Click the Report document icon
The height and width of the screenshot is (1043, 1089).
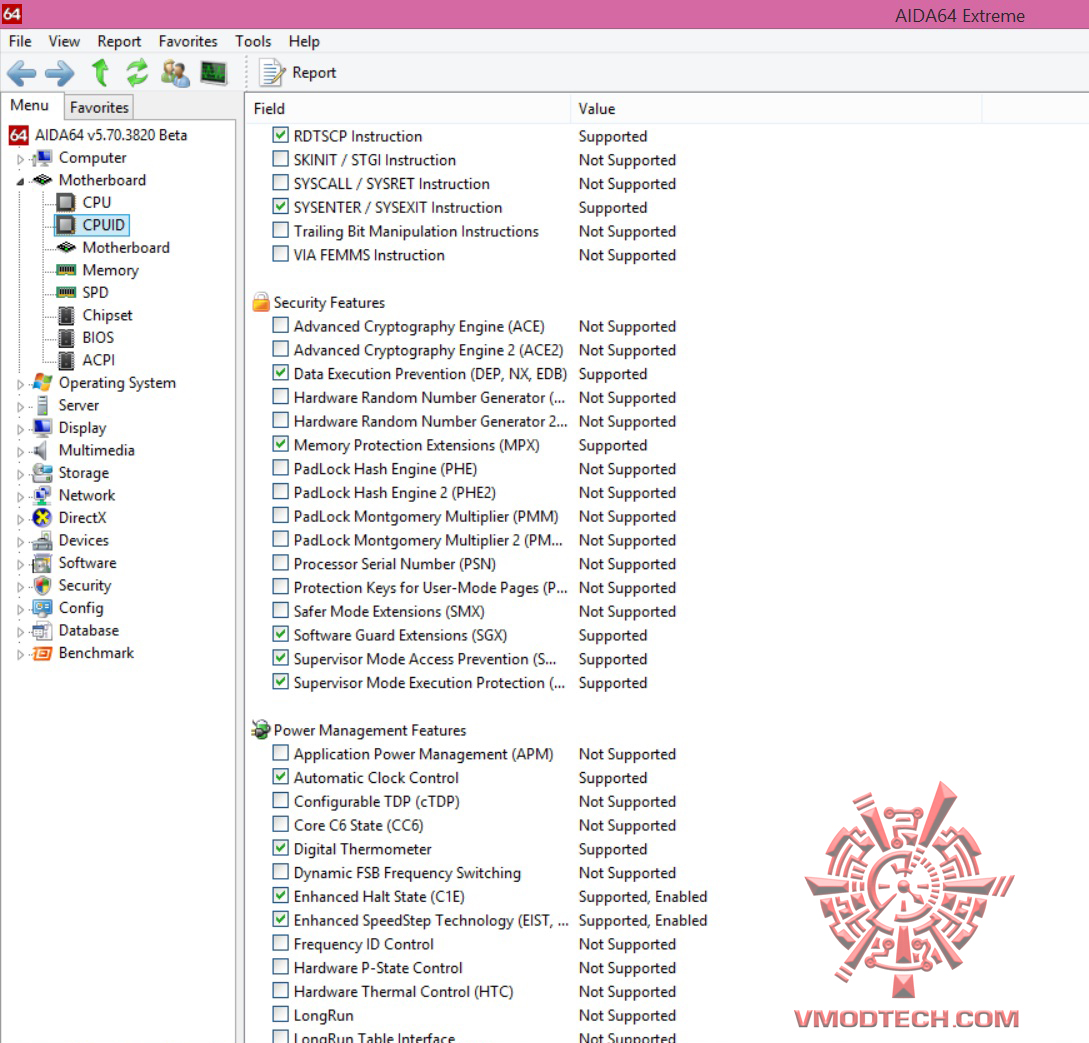(x=272, y=72)
